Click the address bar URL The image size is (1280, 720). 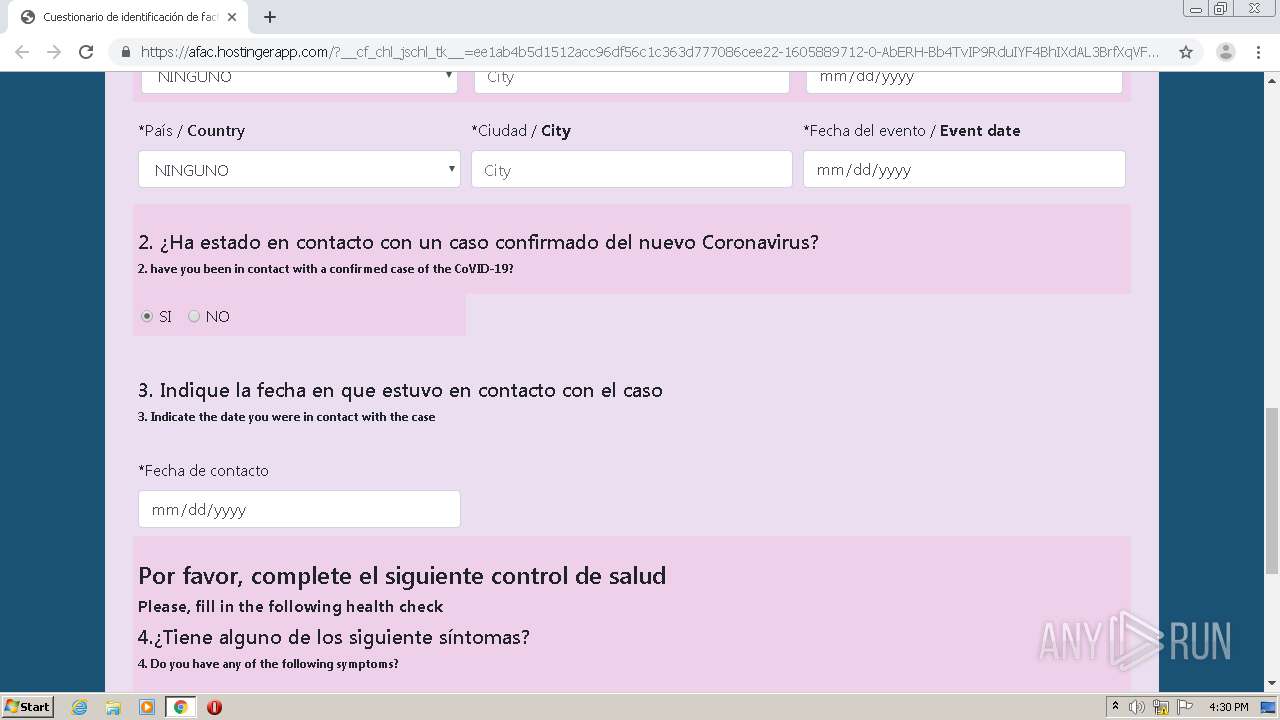click(650, 52)
